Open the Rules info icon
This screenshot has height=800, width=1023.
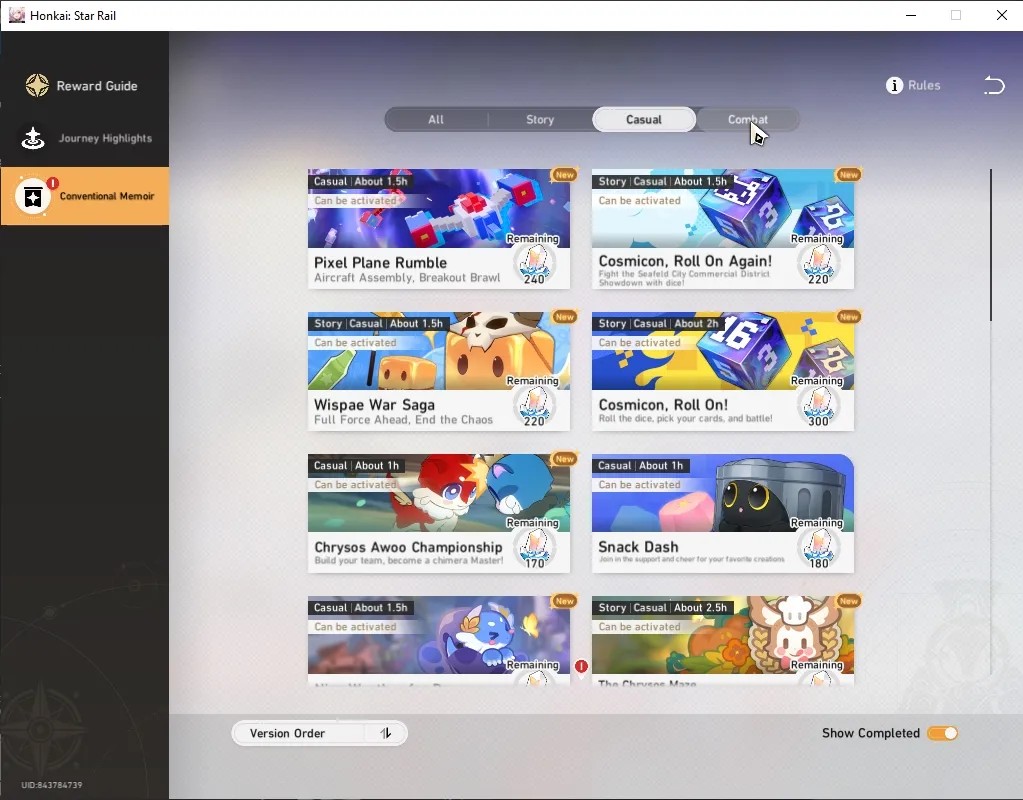(x=894, y=85)
